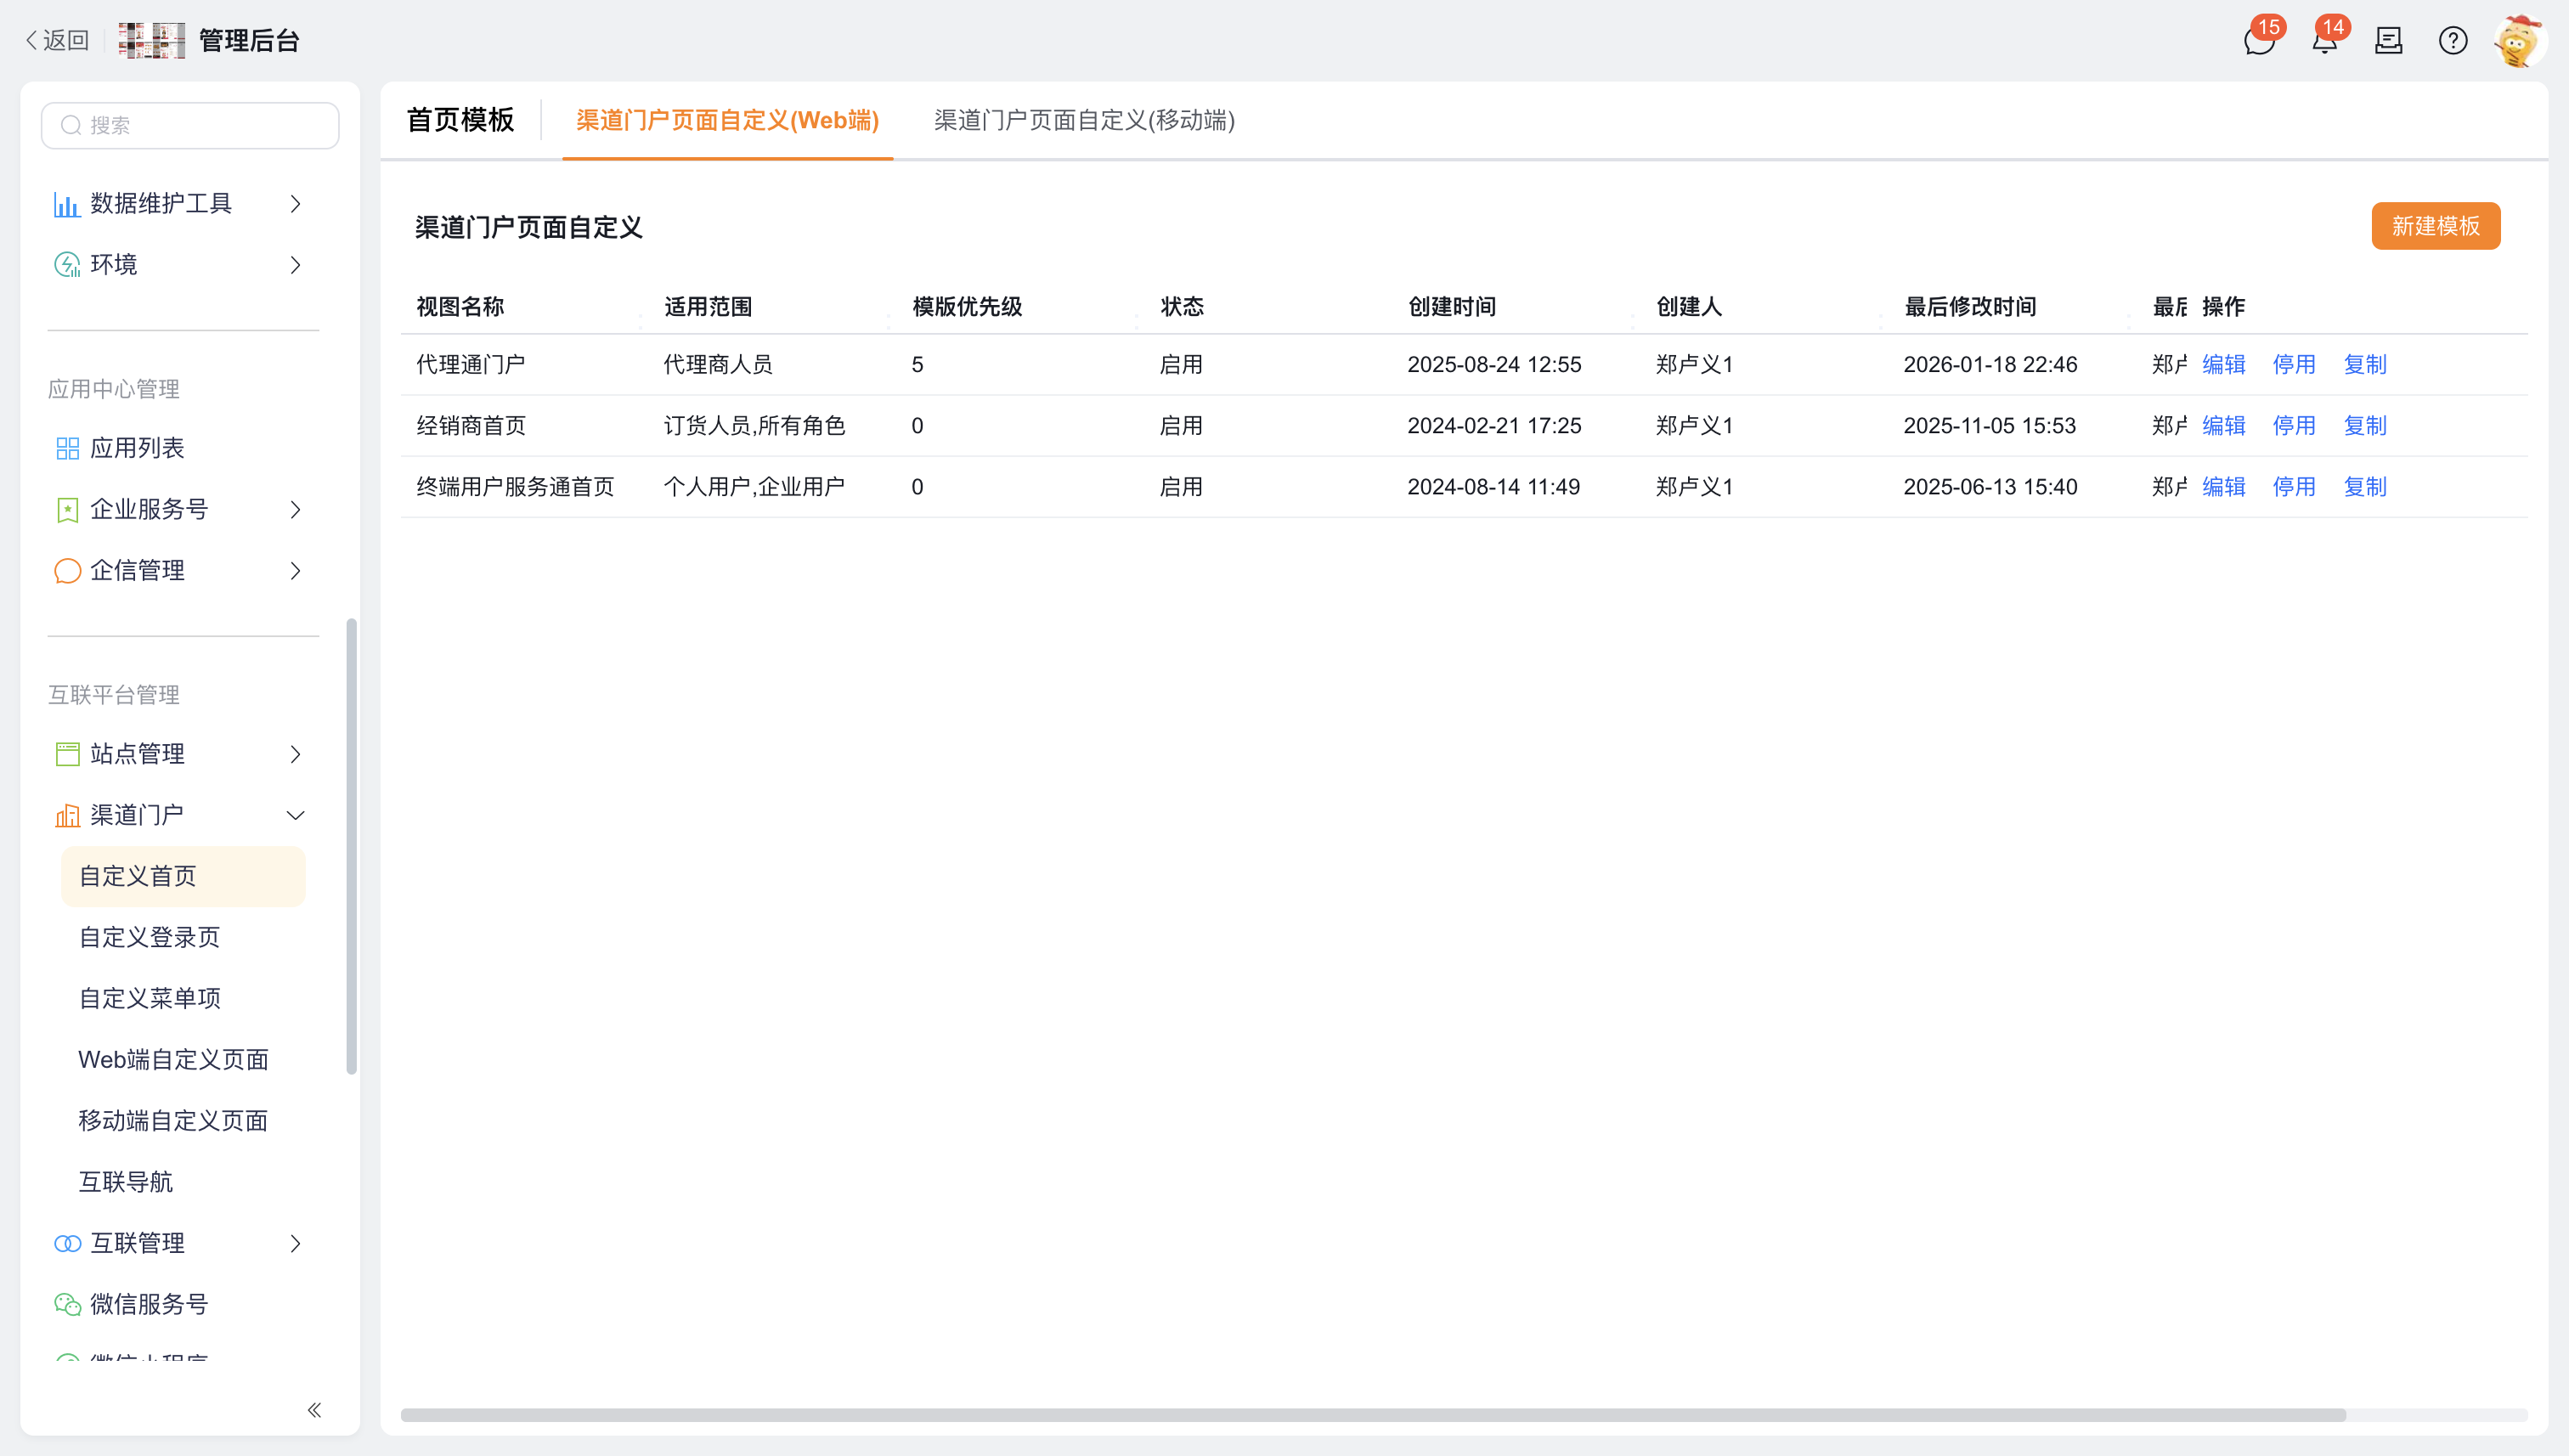Click the 新建模板 button
Screen dimensions: 2569x1456
point(2435,226)
